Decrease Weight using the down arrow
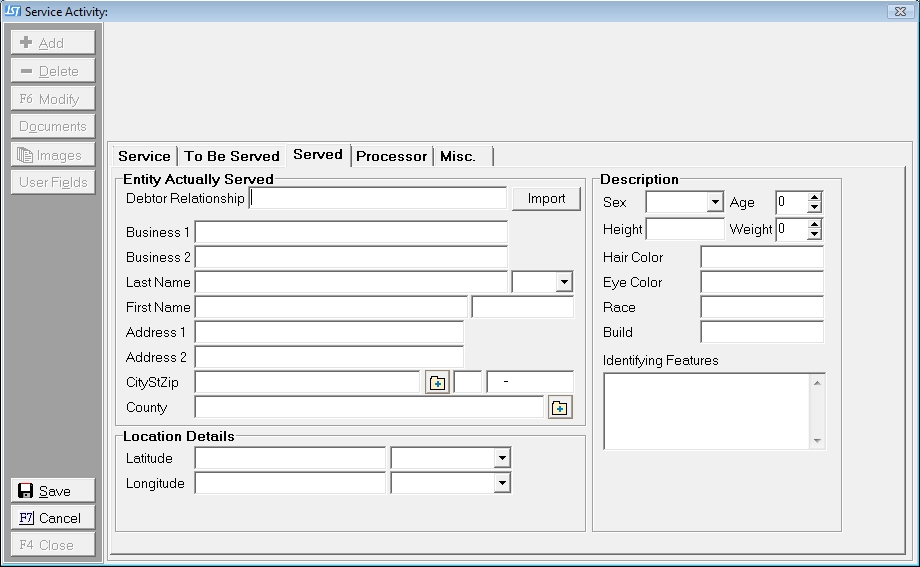 pyautogui.click(x=814, y=235)
